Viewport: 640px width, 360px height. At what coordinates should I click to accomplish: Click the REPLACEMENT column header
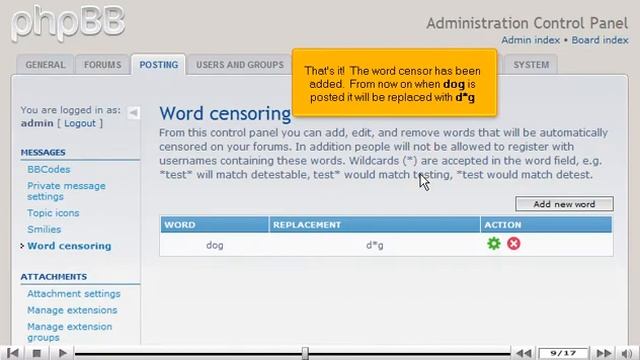click(375, 225)
